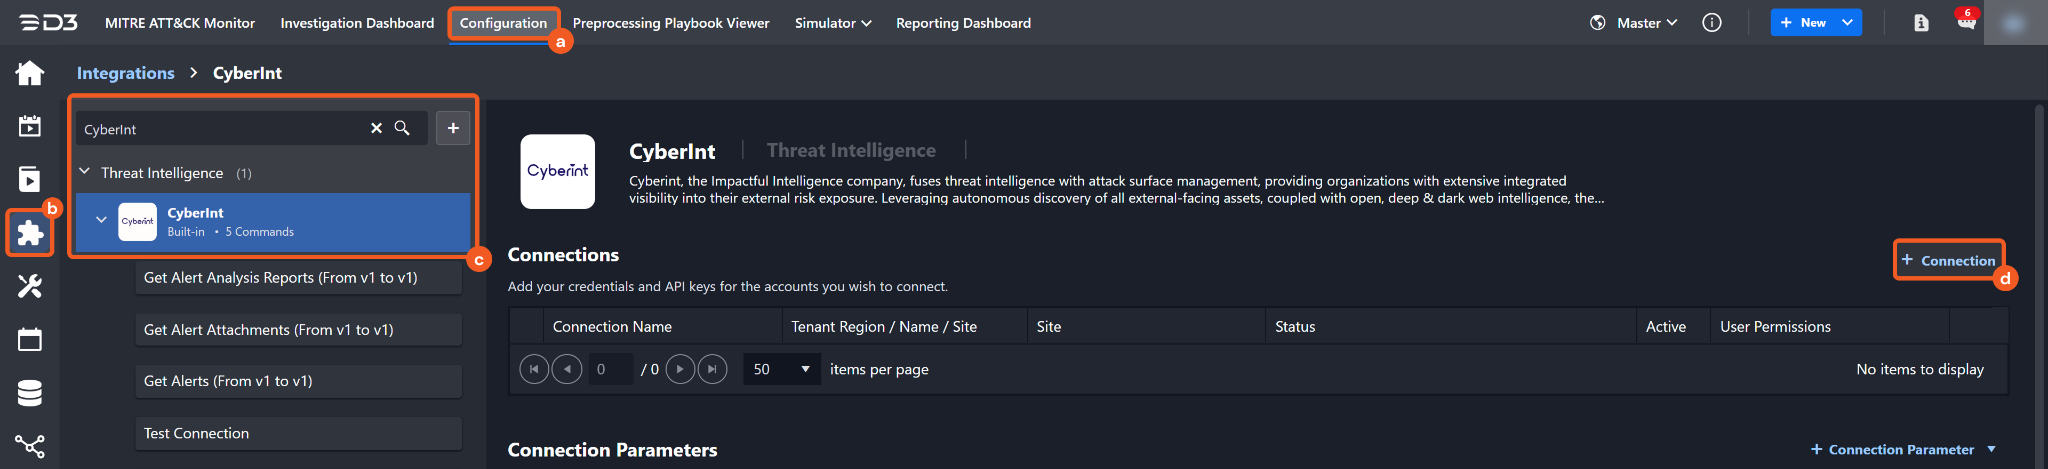
Task: Open the database stack icon in the sidebar
Action: coord(30,393)
